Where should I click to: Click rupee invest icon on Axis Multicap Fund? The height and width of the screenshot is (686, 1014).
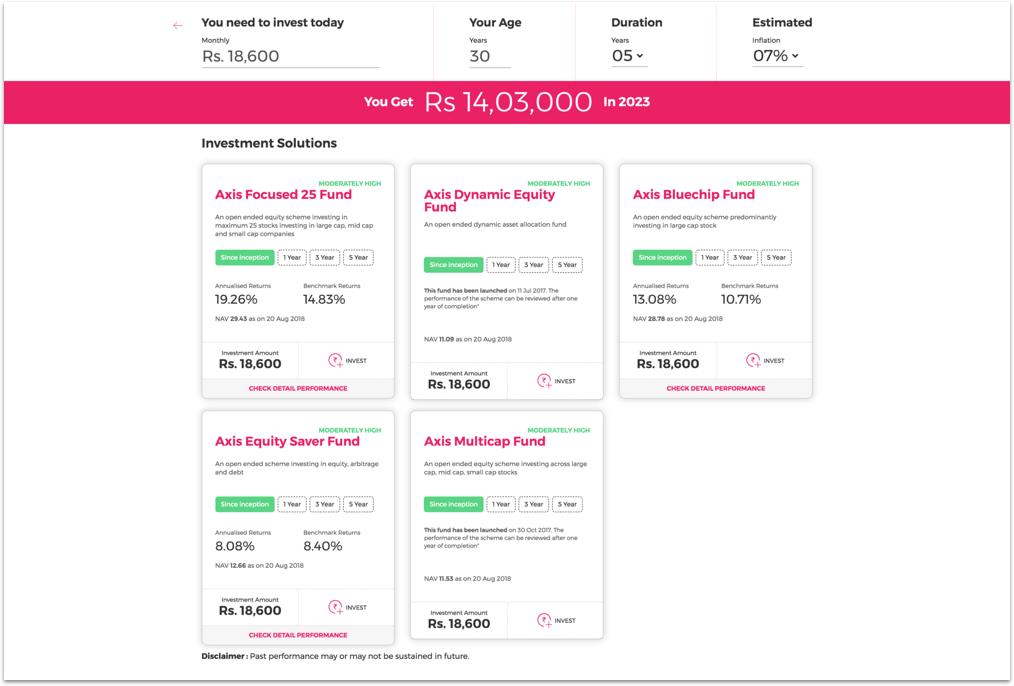pos(544,620)
